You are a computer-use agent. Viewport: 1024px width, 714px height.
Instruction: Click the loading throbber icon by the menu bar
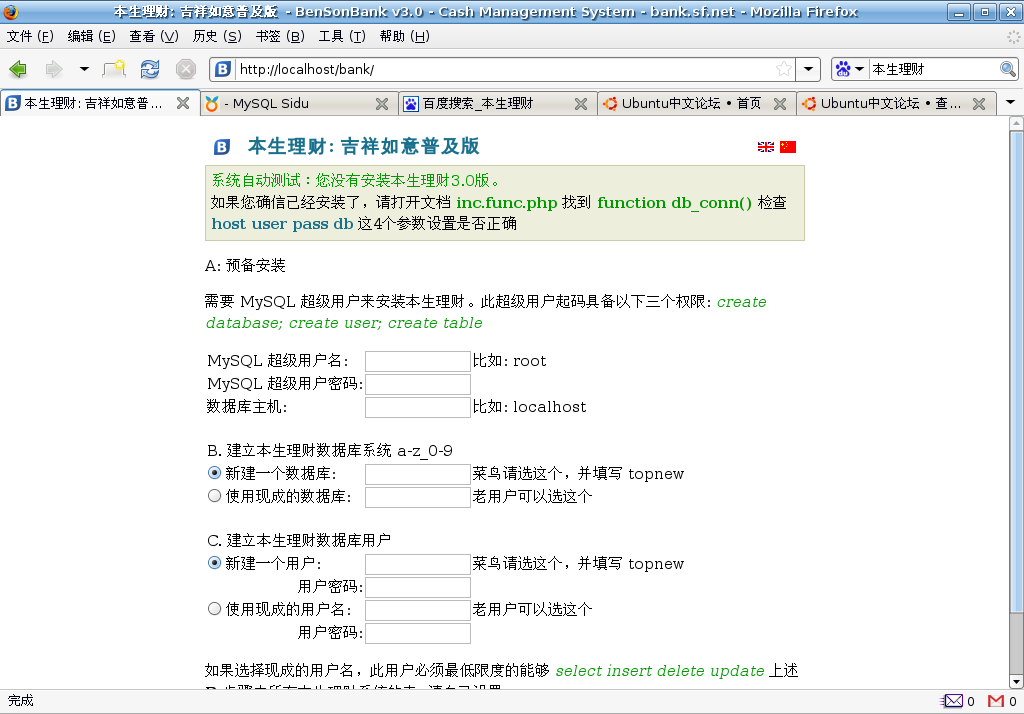coord(1013,37)
